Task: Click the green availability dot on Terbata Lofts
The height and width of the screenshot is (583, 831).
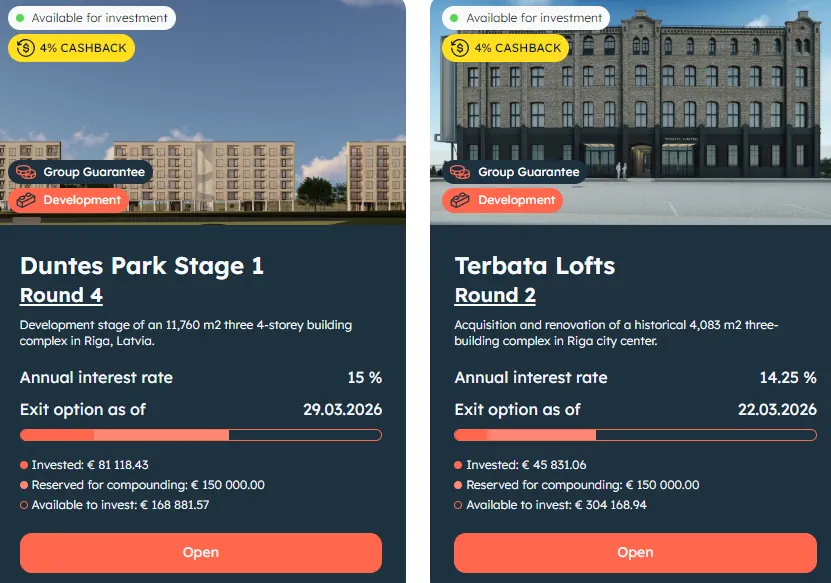Action: point(454,18)
